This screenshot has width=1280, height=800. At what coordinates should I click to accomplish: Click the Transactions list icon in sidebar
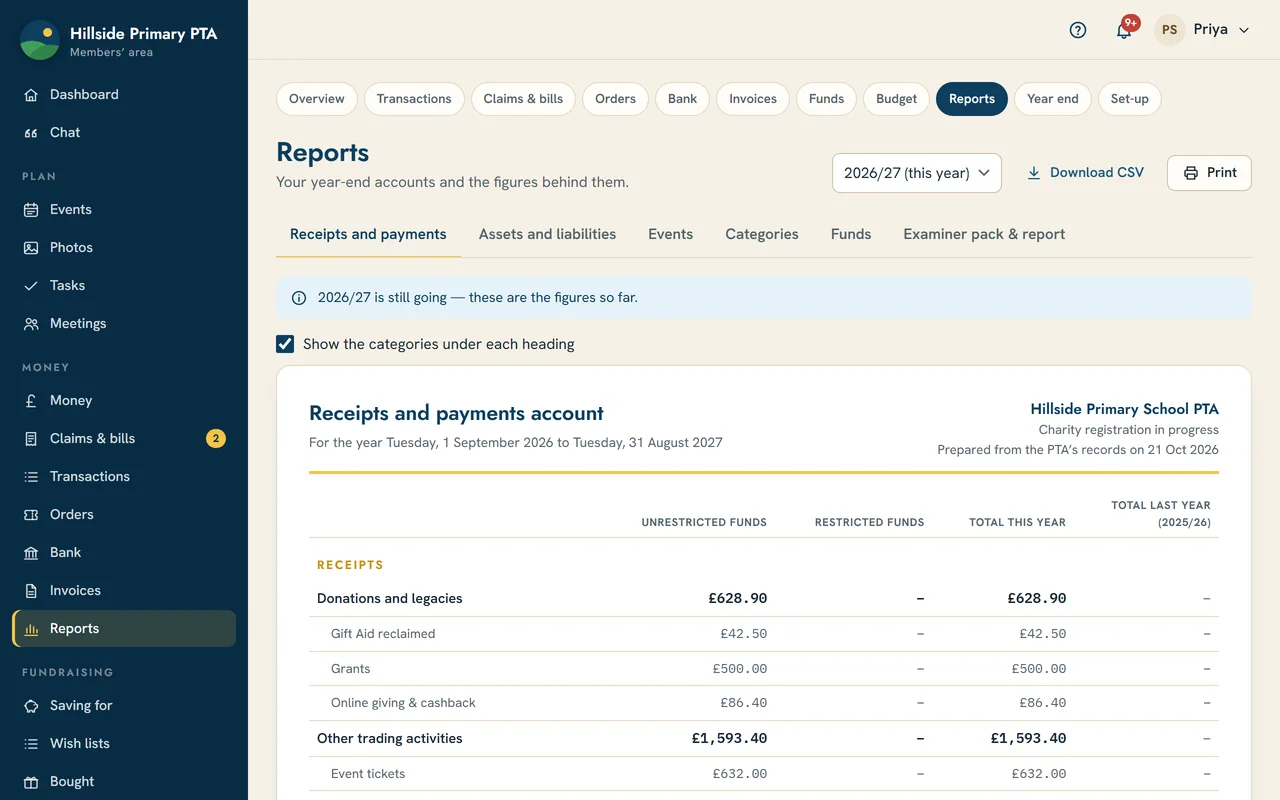pos(31,477)
